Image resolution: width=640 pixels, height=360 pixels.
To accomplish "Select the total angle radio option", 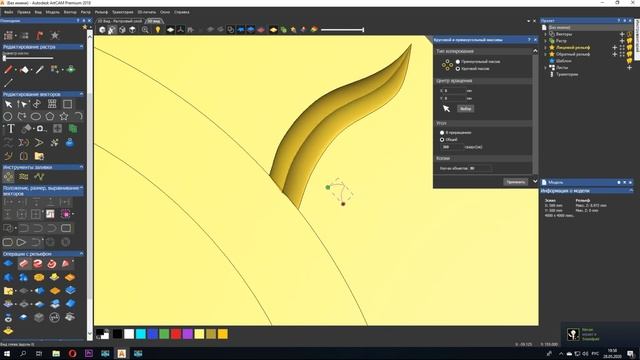I will click(x=442, y=140).
